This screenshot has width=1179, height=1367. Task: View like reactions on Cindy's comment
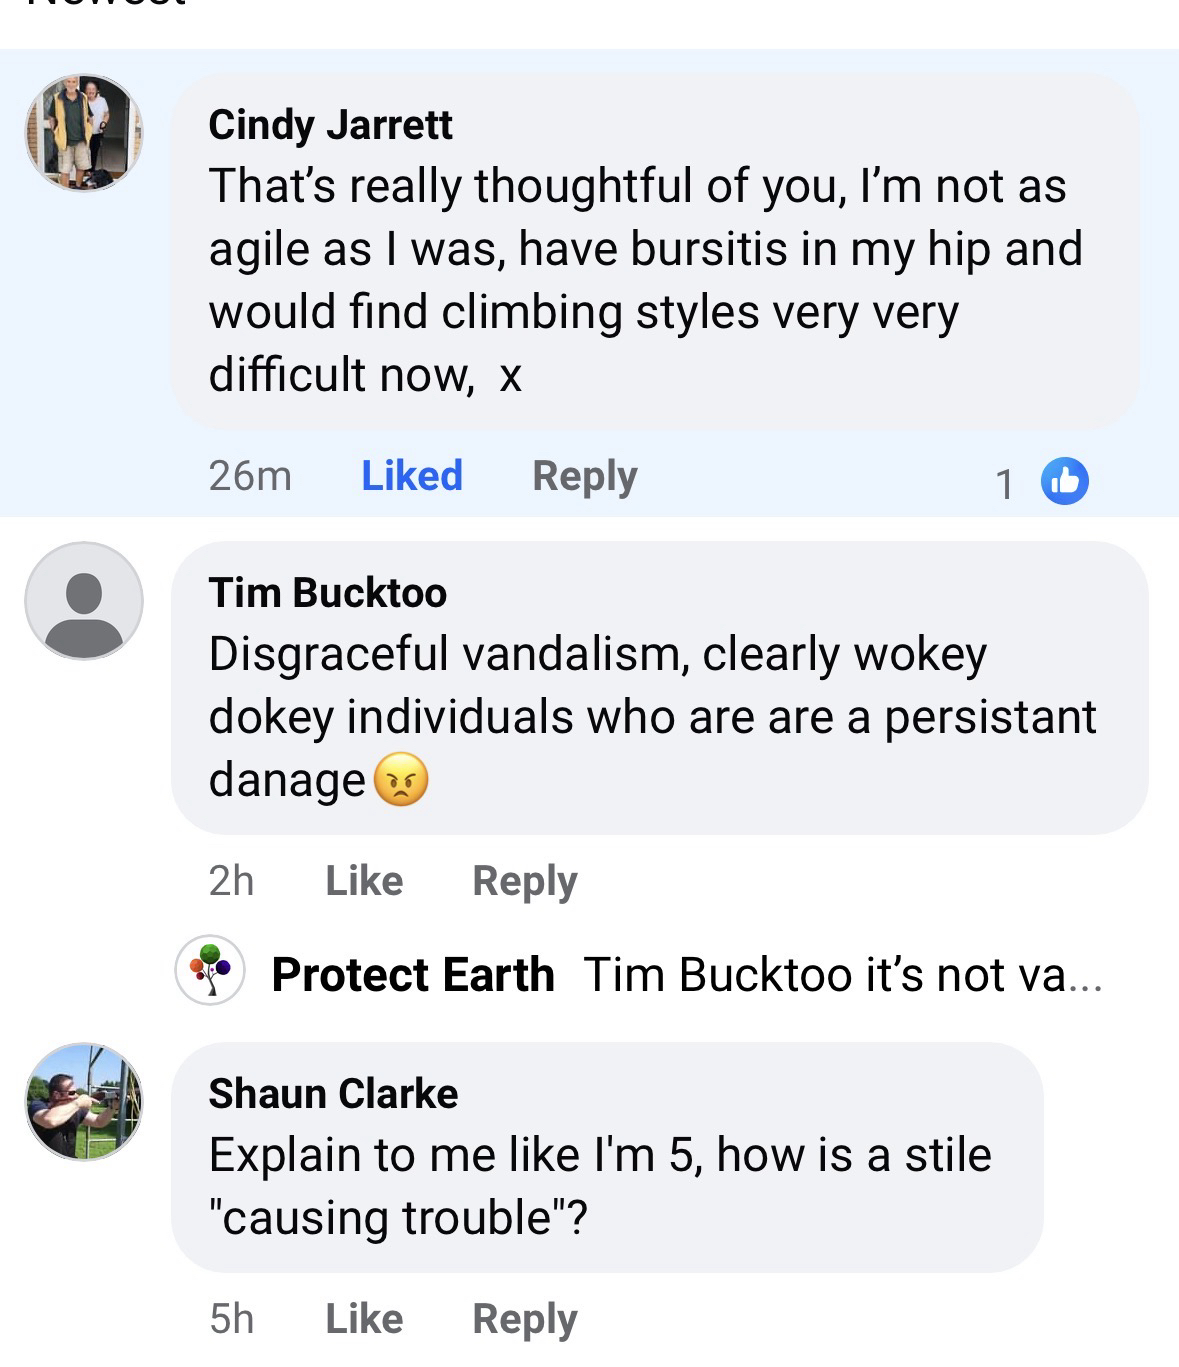(1064, 481)
